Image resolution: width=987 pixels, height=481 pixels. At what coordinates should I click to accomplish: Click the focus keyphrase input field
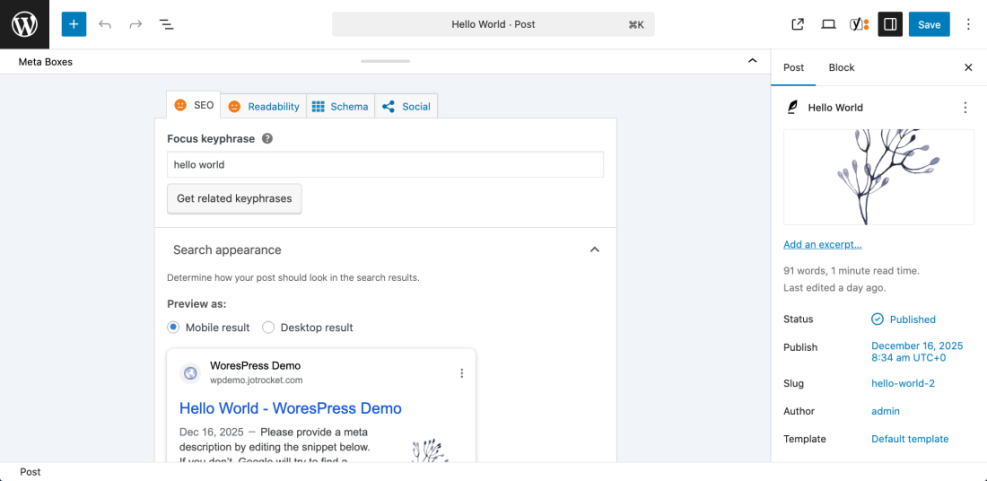tap(385, 164)
